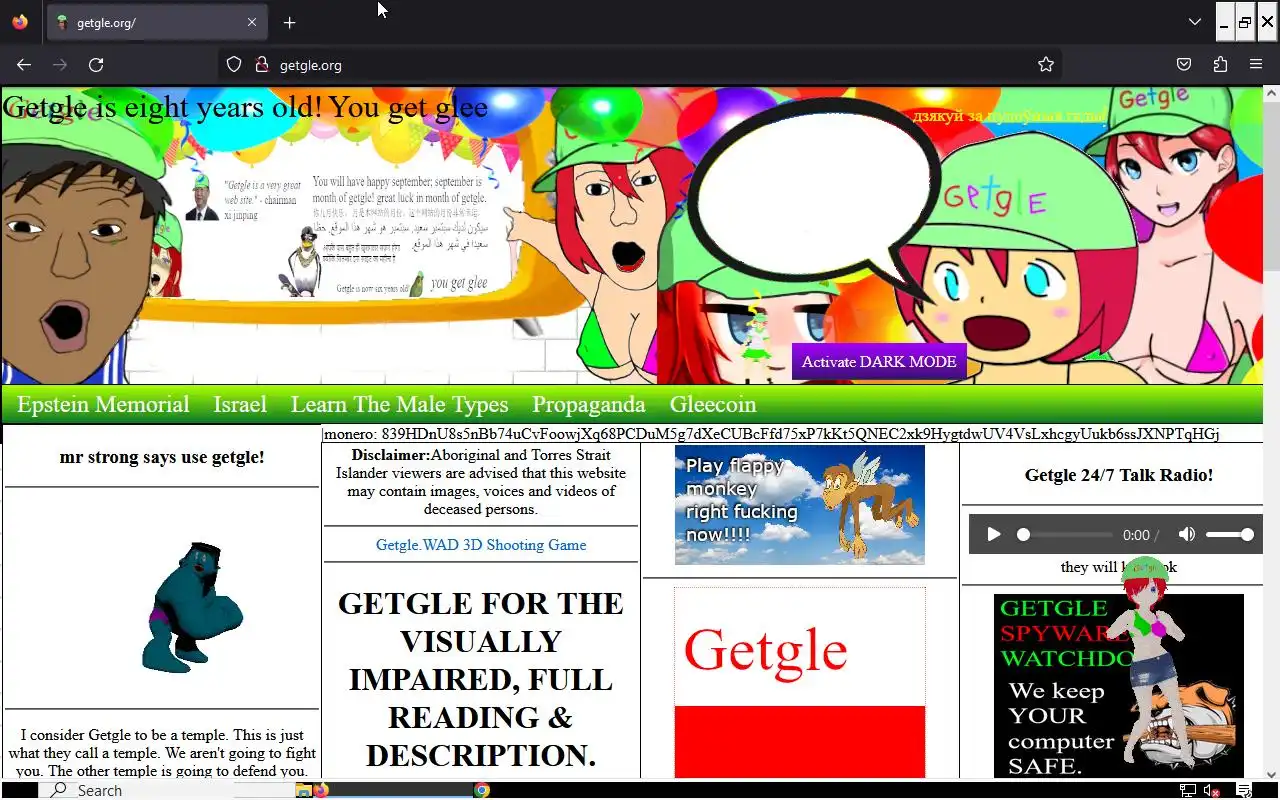Click the monero address text
This screenshot has height=800, width=1280.
(771, 434)
